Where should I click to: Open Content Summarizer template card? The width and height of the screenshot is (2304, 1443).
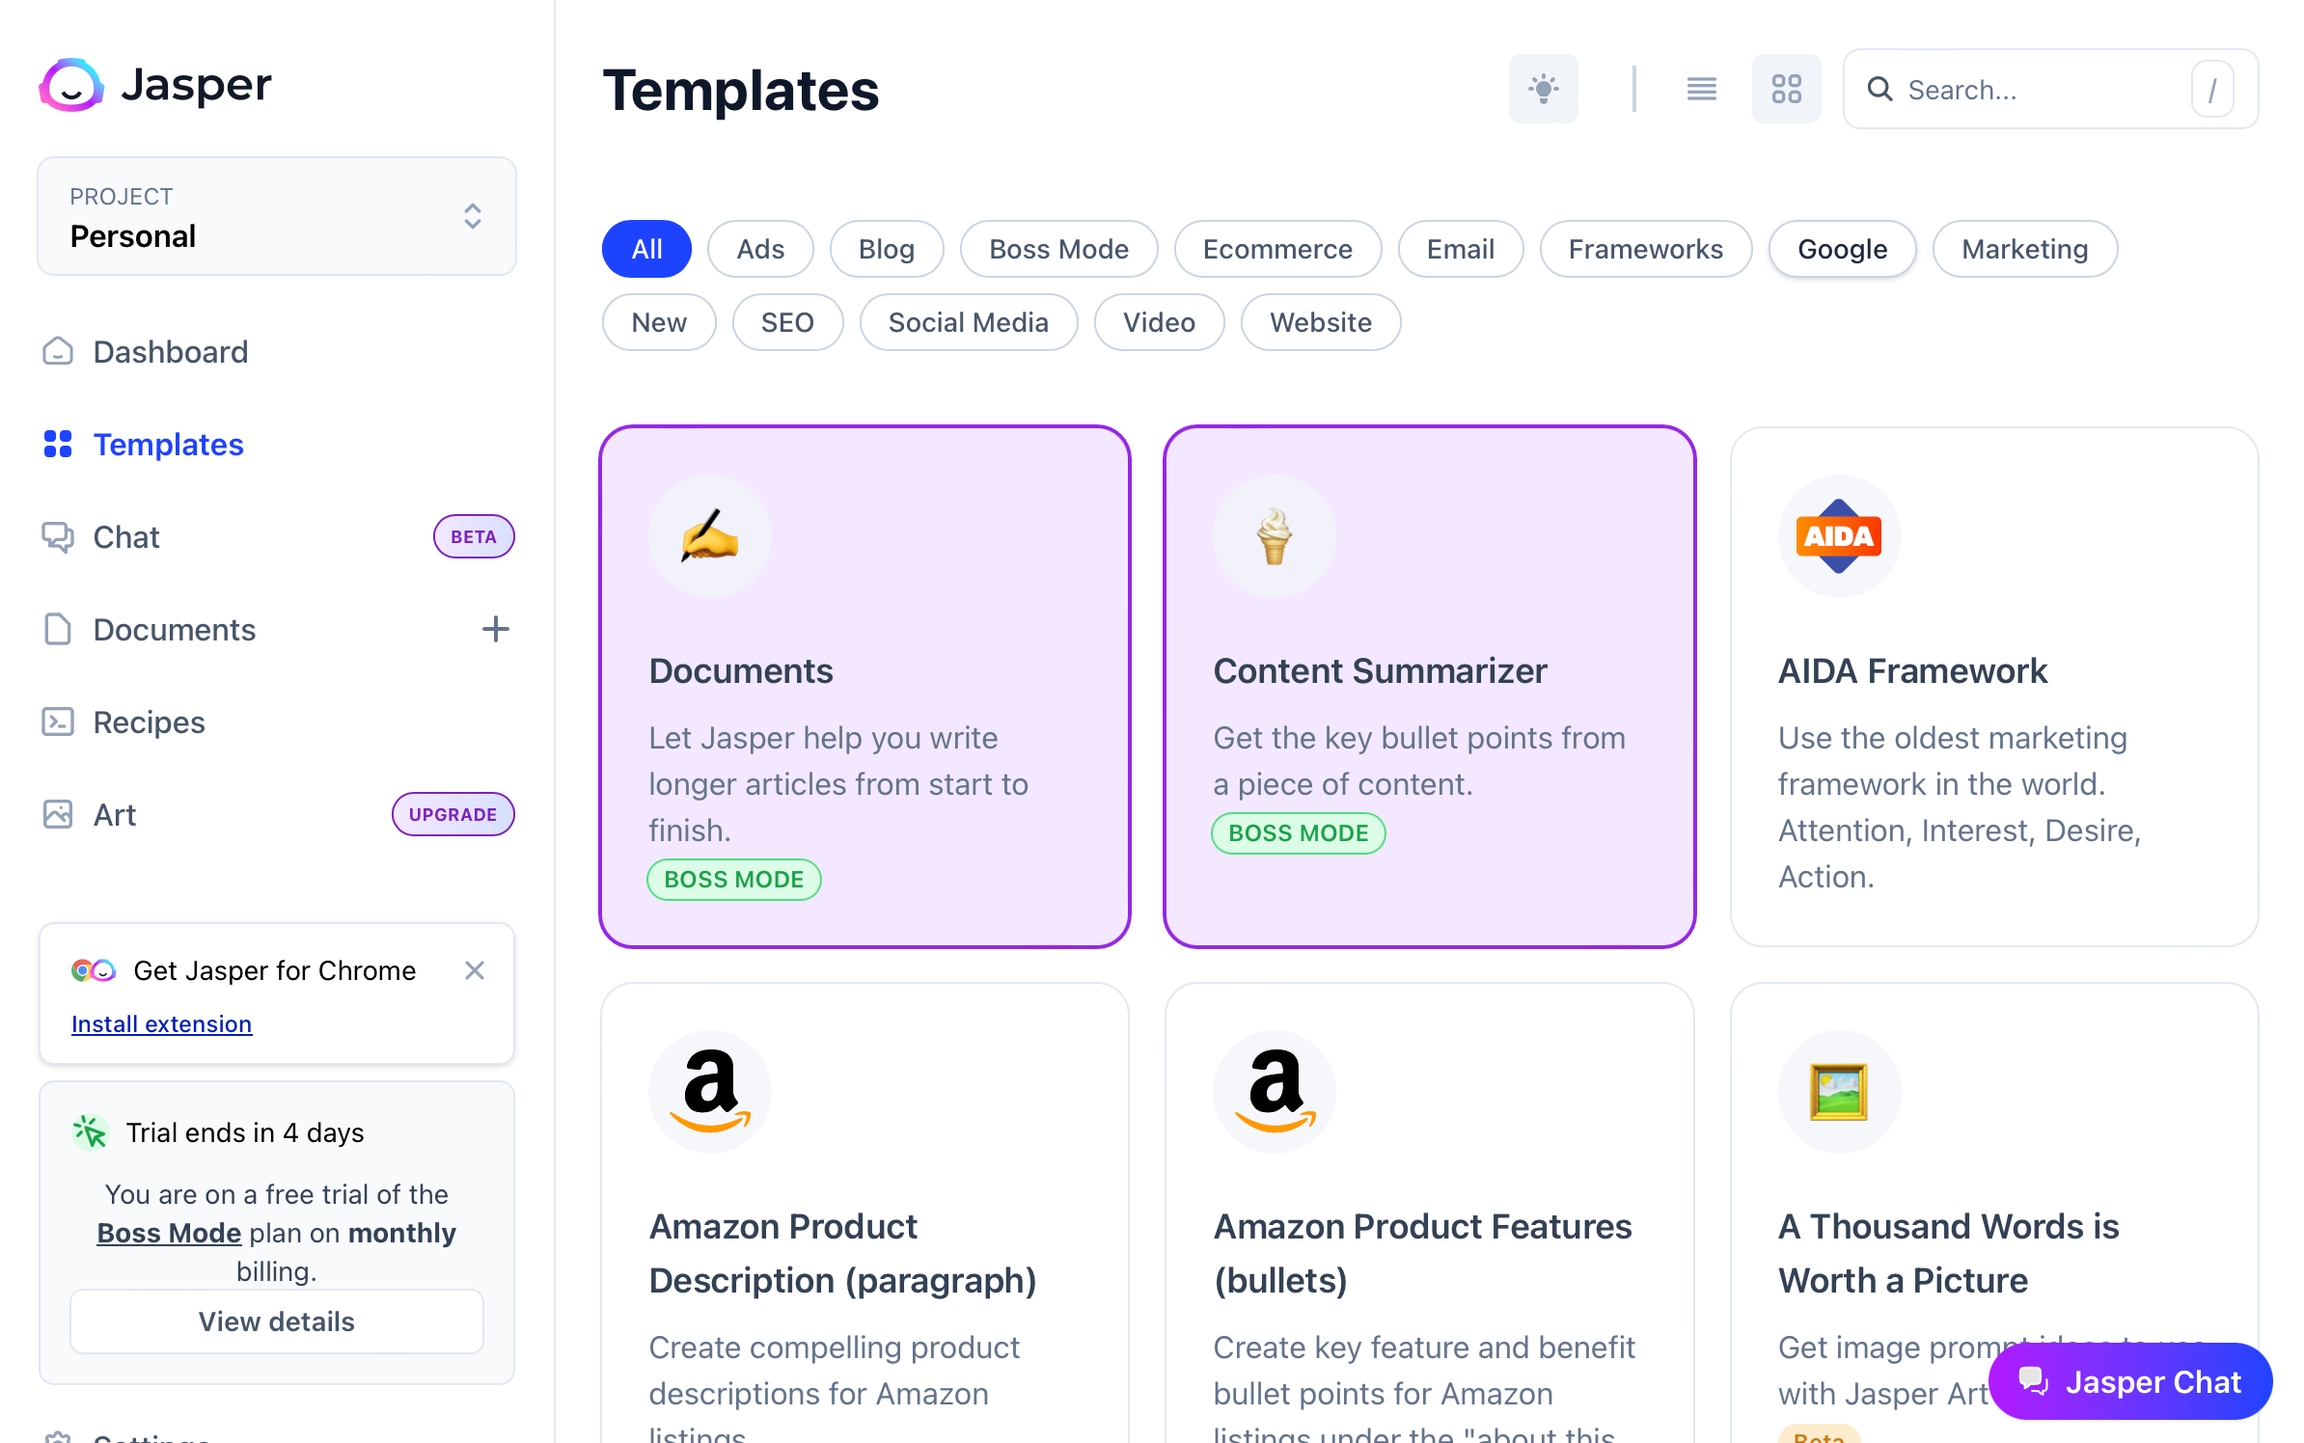pos(1429,686)
